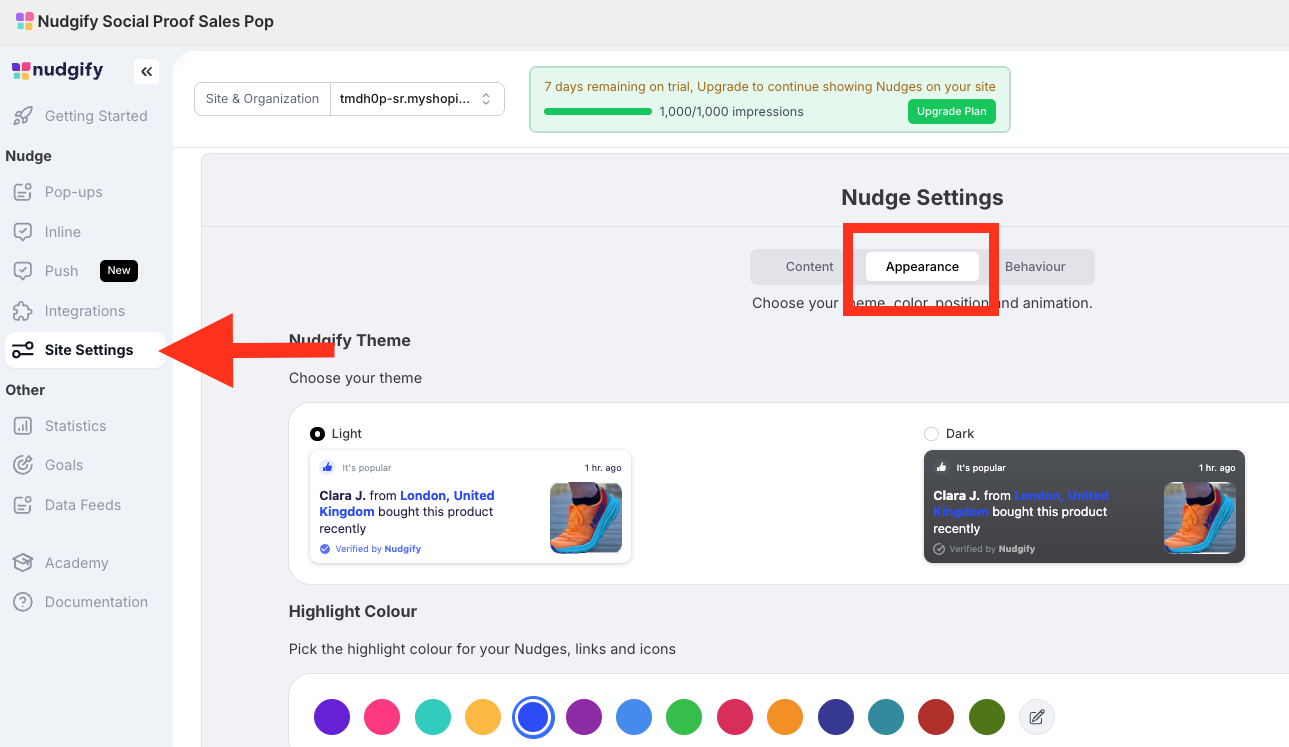Pick the light blue colour swatch
Viewport: 1289px width, 747px height.
pos(634,717)
